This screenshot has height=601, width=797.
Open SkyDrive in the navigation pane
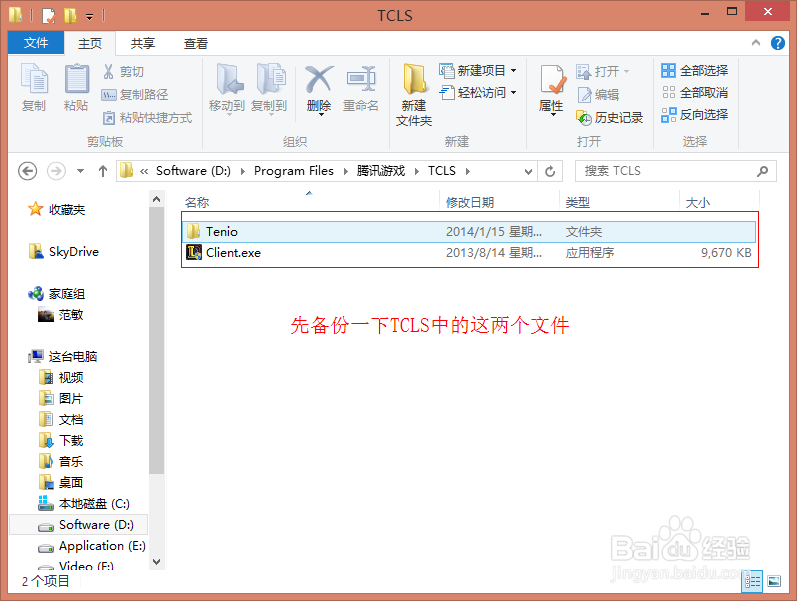click(64, 252)
